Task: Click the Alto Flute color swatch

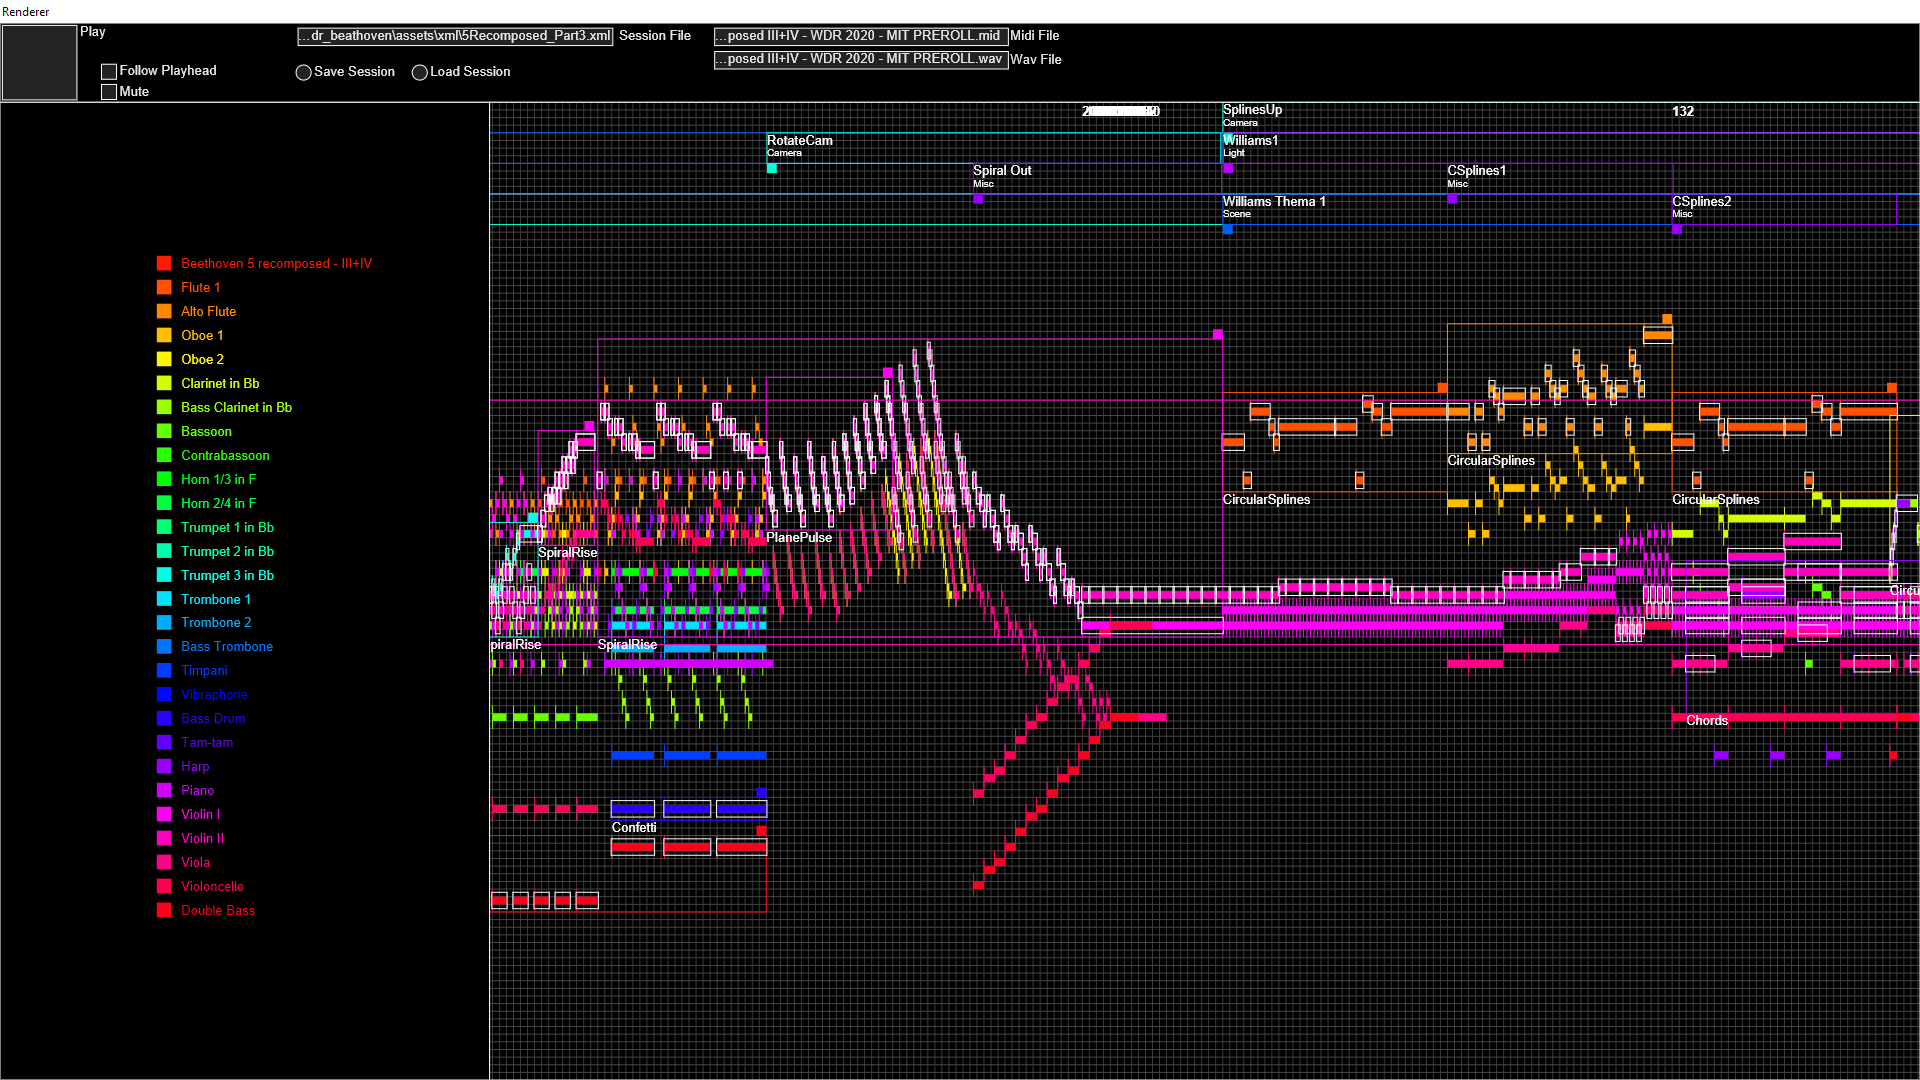Action: (x=164, y=311)
